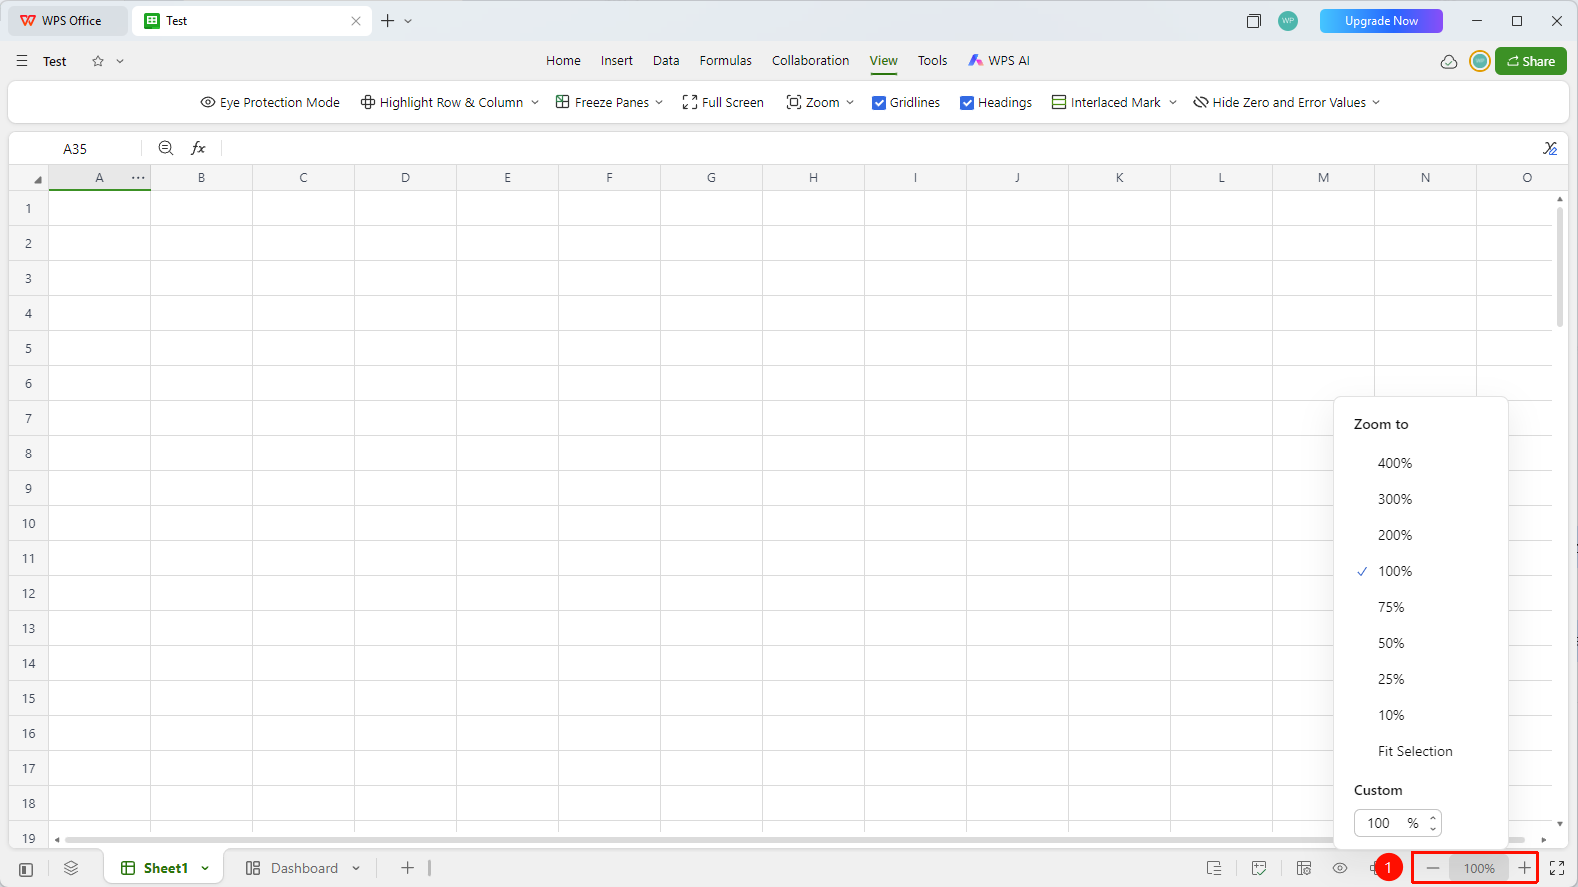The image size is (1578, 887).
Task: Toggle the eye icon in status bar
Action: [1340, 868]
